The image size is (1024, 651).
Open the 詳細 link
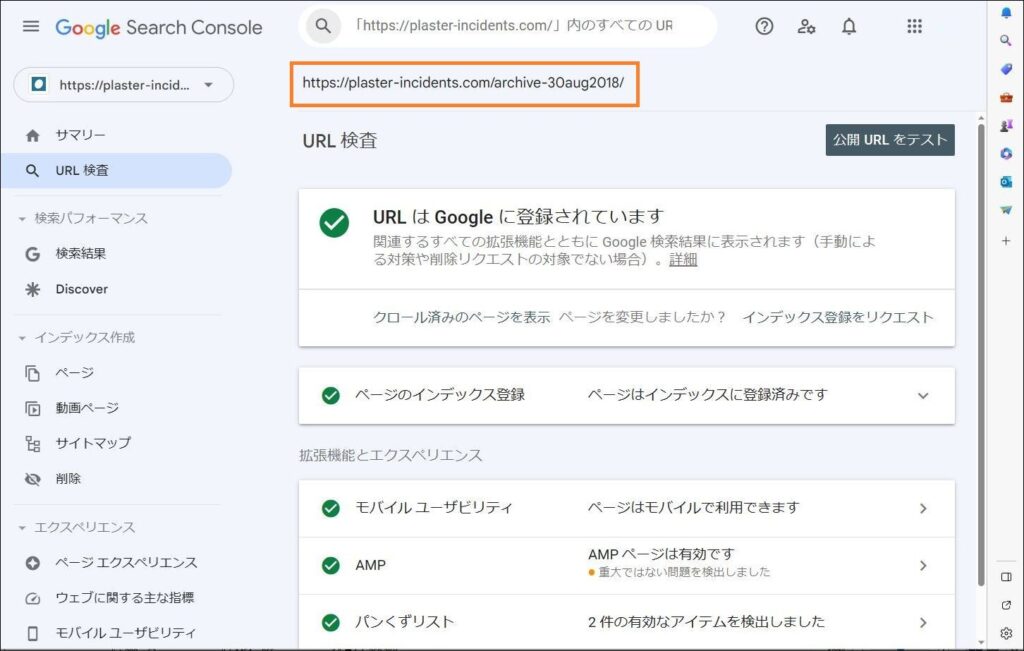coord(682,260)
